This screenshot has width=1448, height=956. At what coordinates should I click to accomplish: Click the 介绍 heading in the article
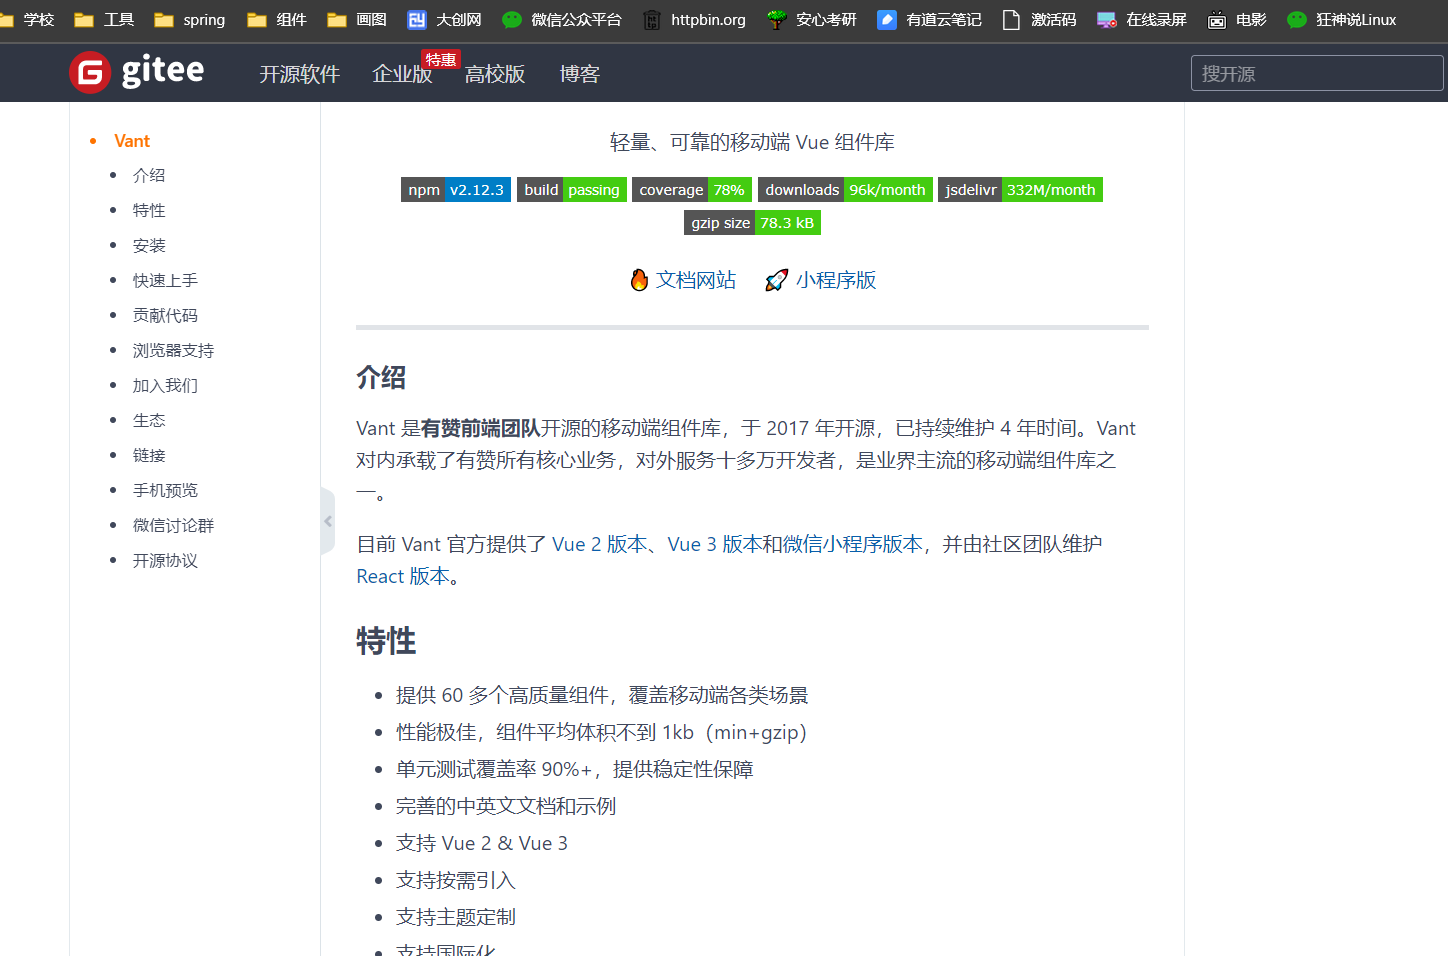pyautogui.click(x=381, y=378)
